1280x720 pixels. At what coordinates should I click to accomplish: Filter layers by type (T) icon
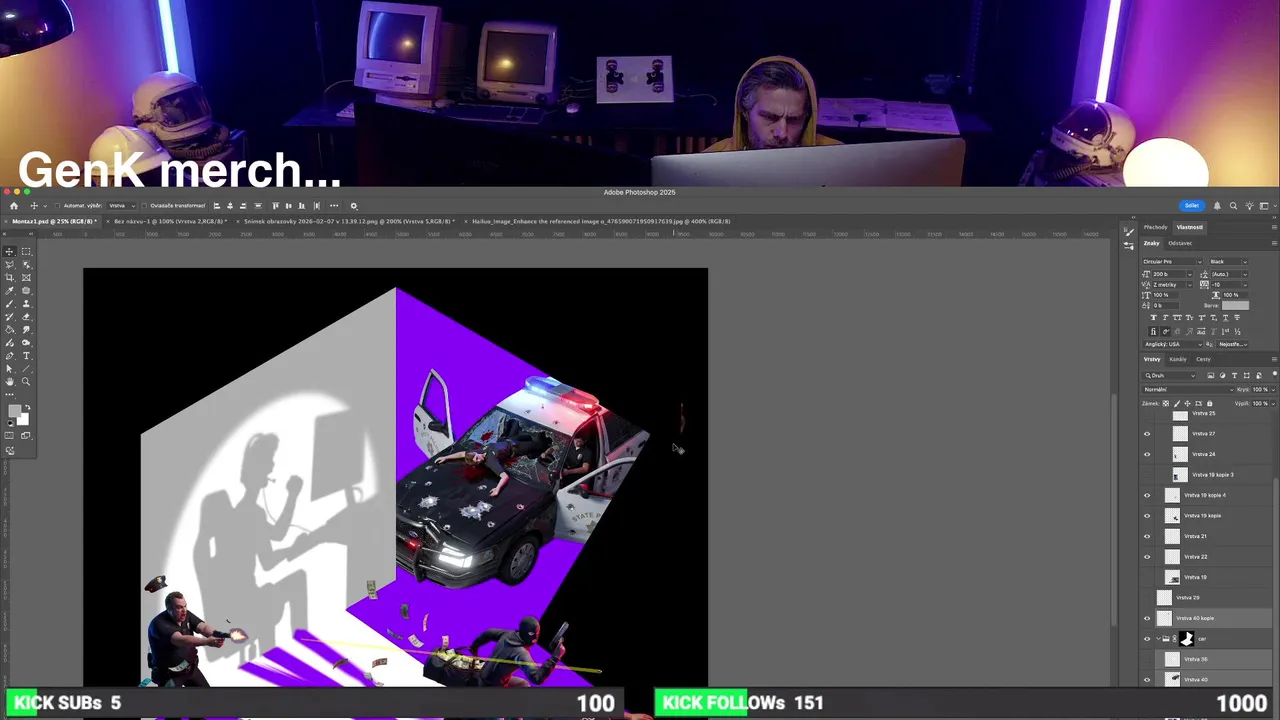[1234, 375]
